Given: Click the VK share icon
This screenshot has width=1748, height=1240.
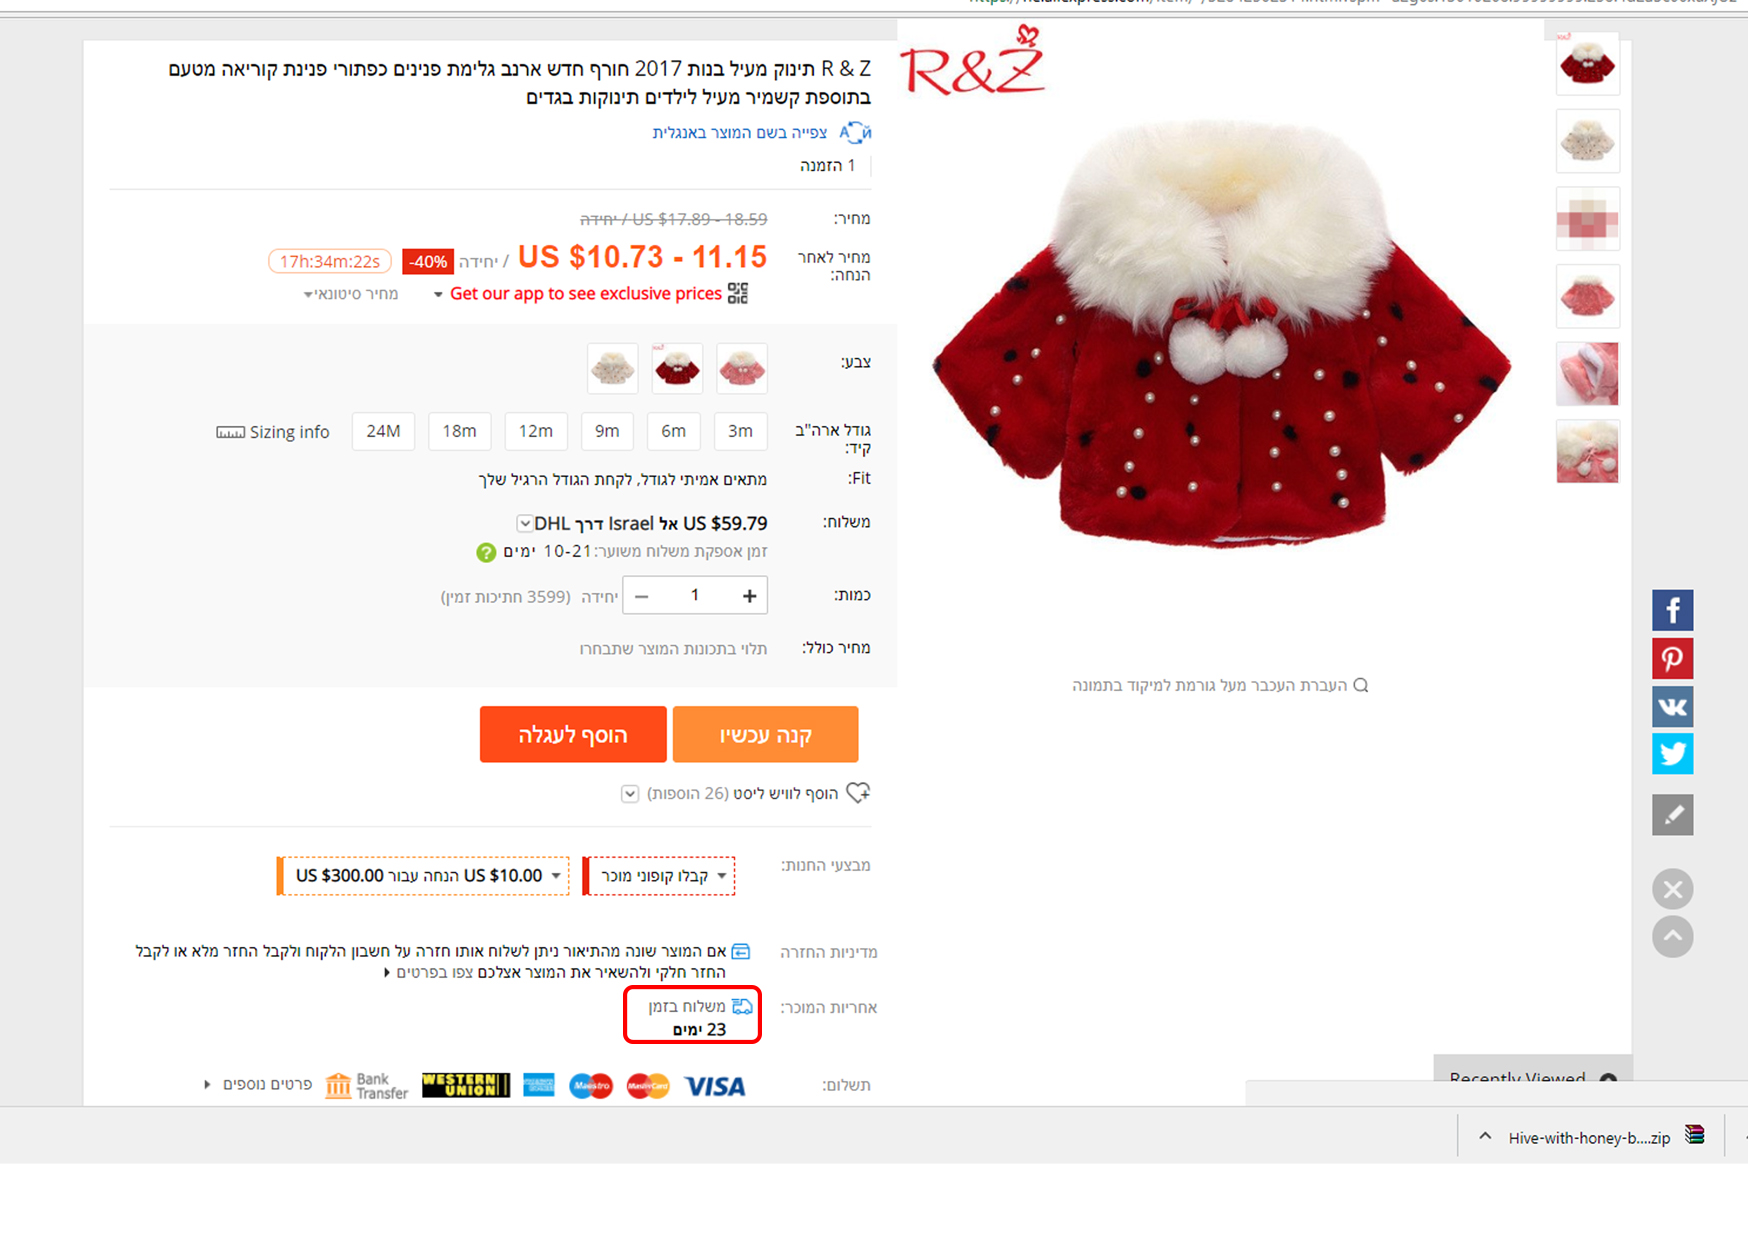Looking at the screenshot, I should (x=1672, y=707).
